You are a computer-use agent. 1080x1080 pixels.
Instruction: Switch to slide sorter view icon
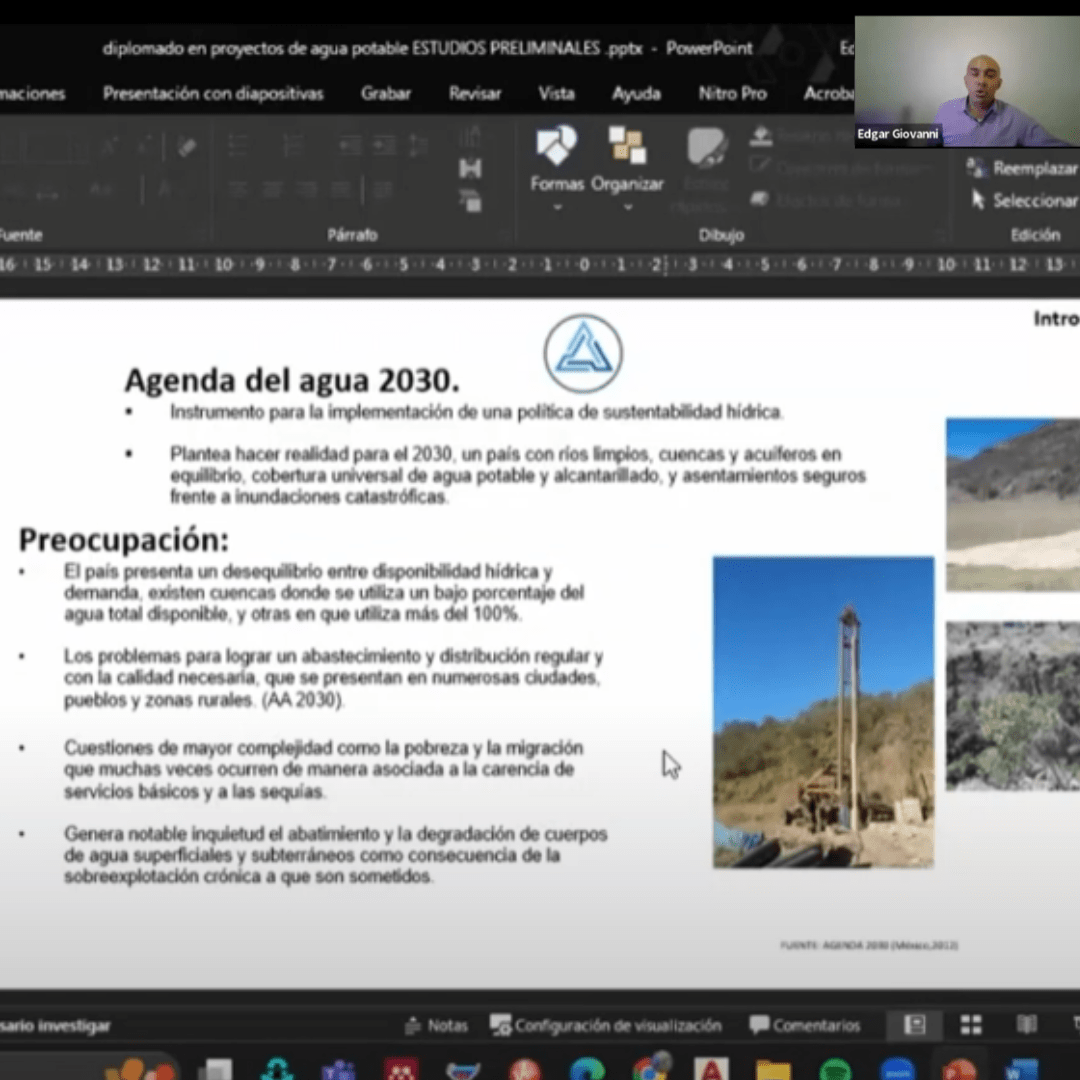click(971, 1025)
